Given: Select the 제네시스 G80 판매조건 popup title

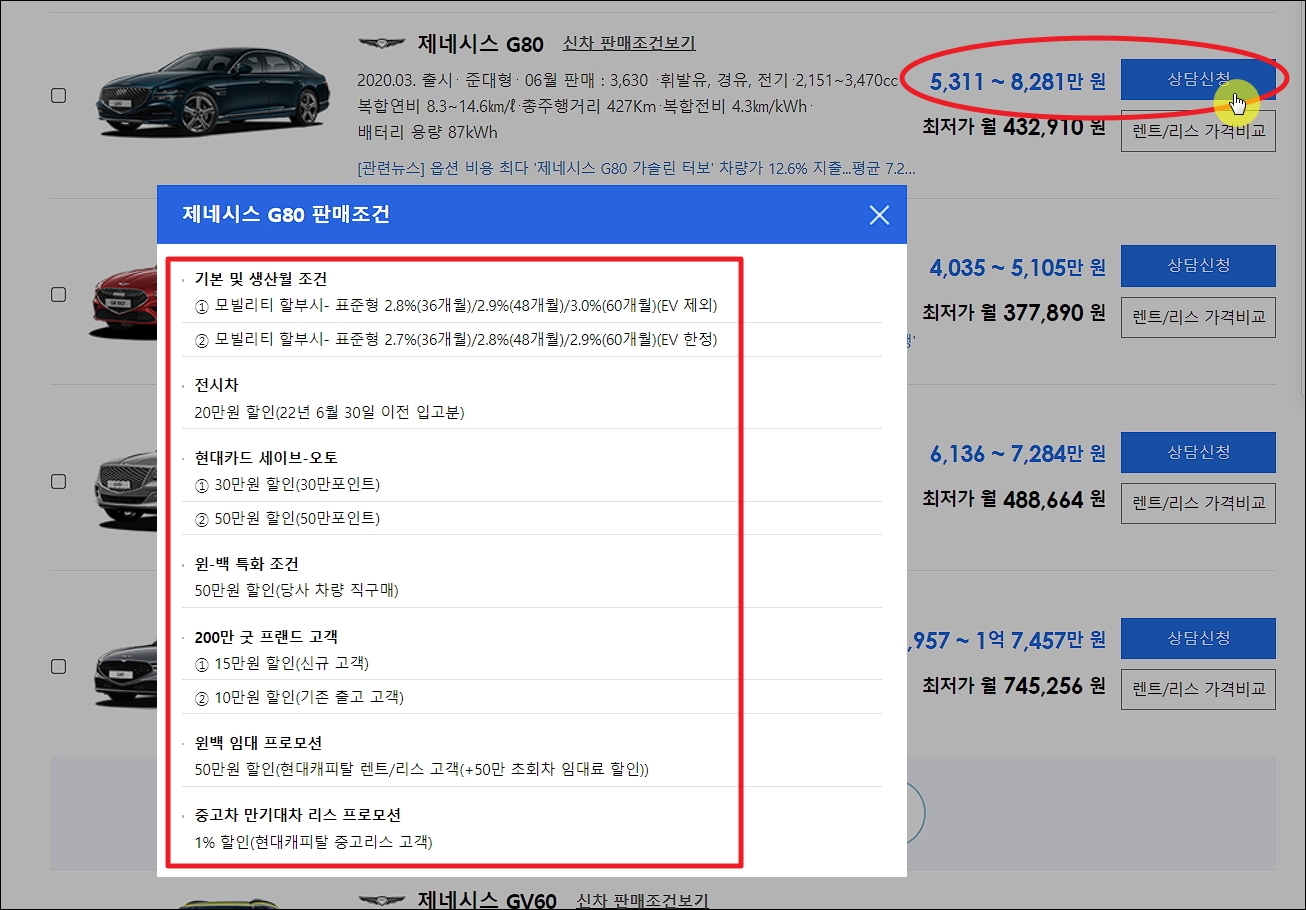Looking at the screenshot, I should coord(286,214).
